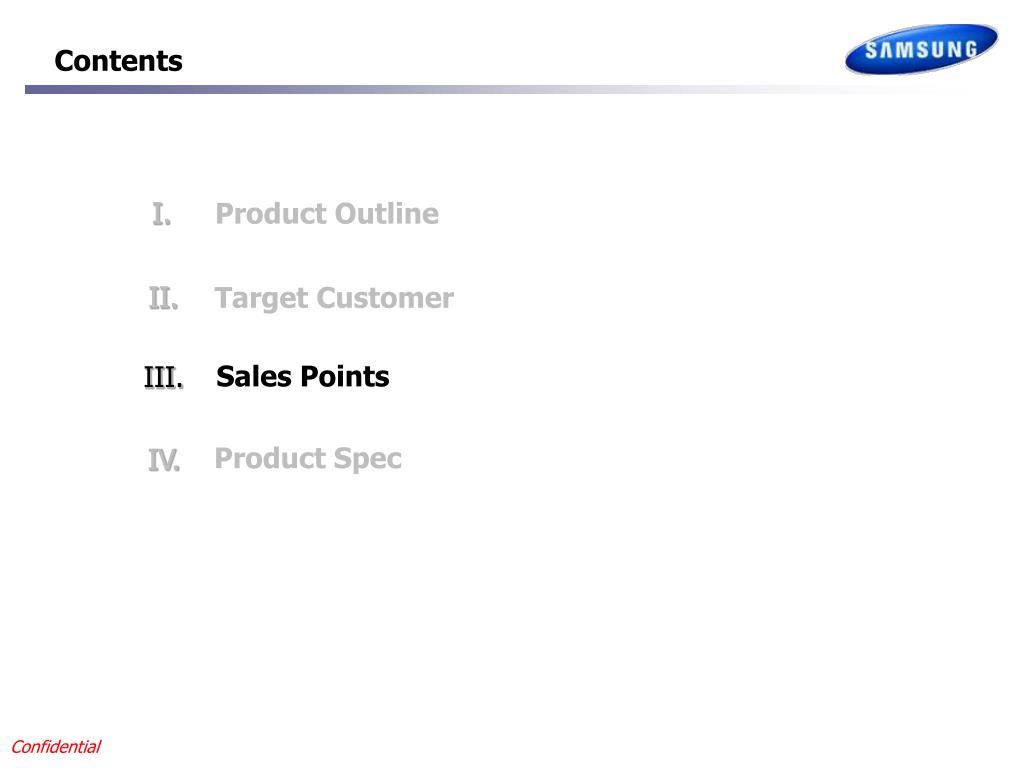Click the word Product in Product Outline
This screenshot has height=768, width=1024.
(x=272, y=214)
